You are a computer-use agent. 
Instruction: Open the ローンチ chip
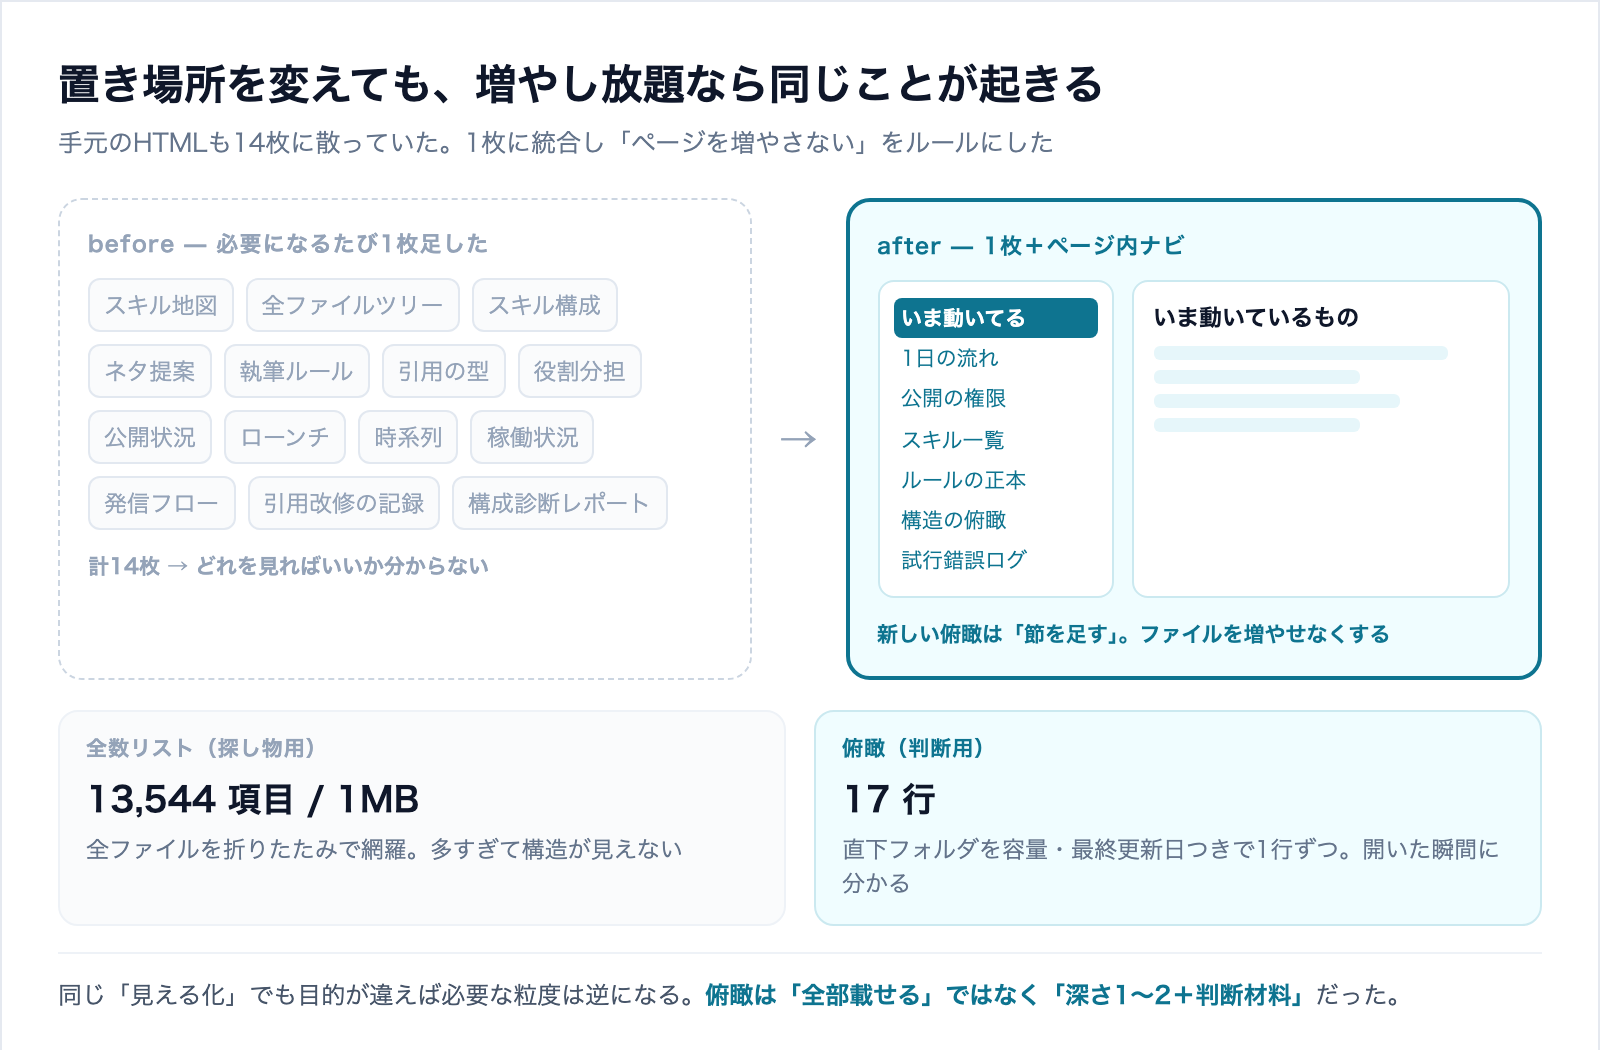pos(285,437)
